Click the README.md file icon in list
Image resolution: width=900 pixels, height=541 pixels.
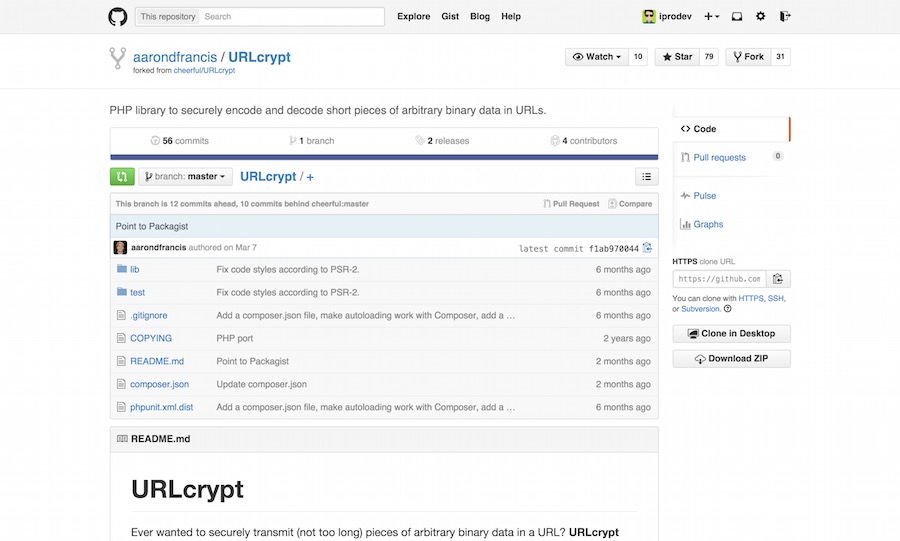(121, 361)
